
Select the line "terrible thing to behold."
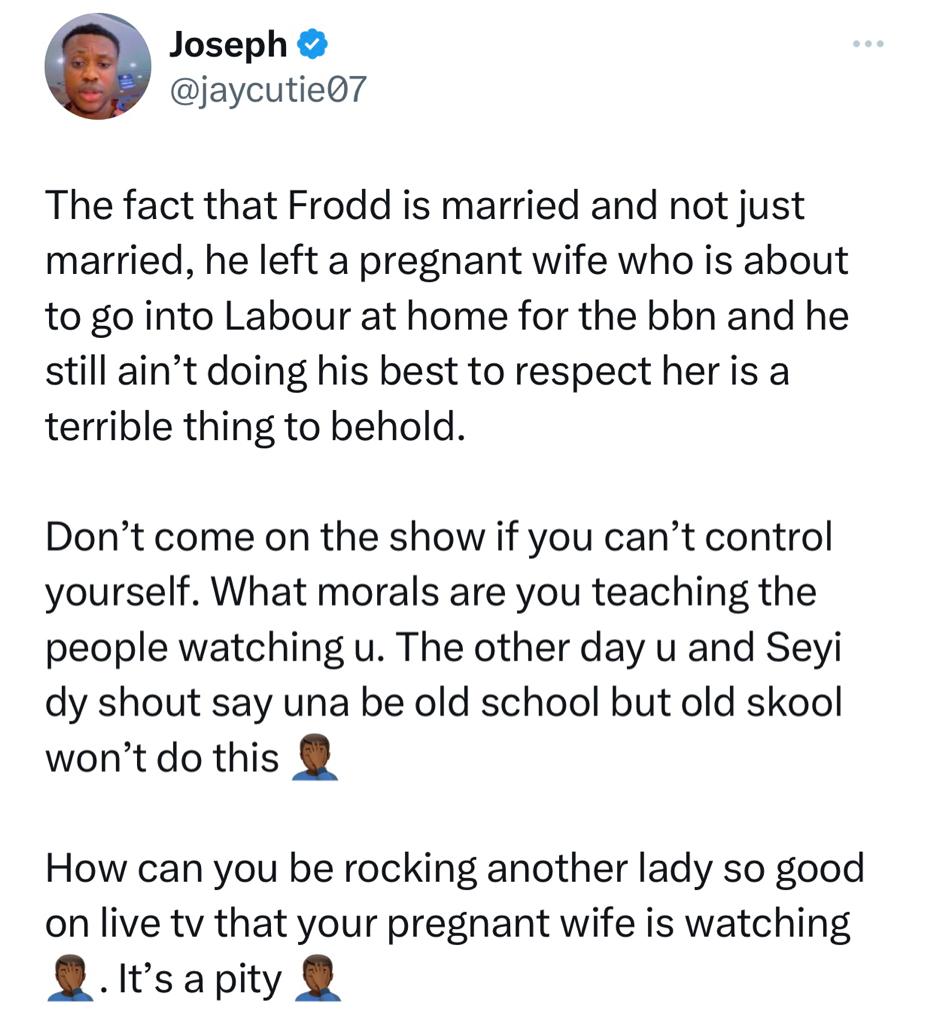pyautogui.click(x=255, y=427)
